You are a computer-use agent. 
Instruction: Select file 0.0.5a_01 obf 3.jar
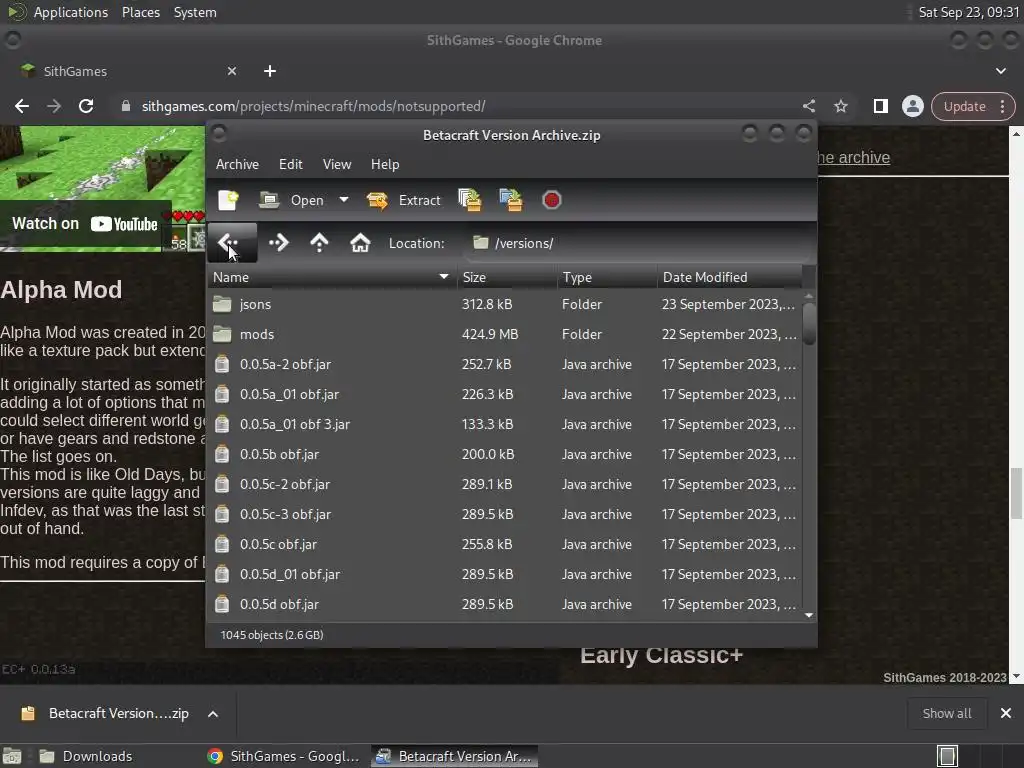click(504, 424)
